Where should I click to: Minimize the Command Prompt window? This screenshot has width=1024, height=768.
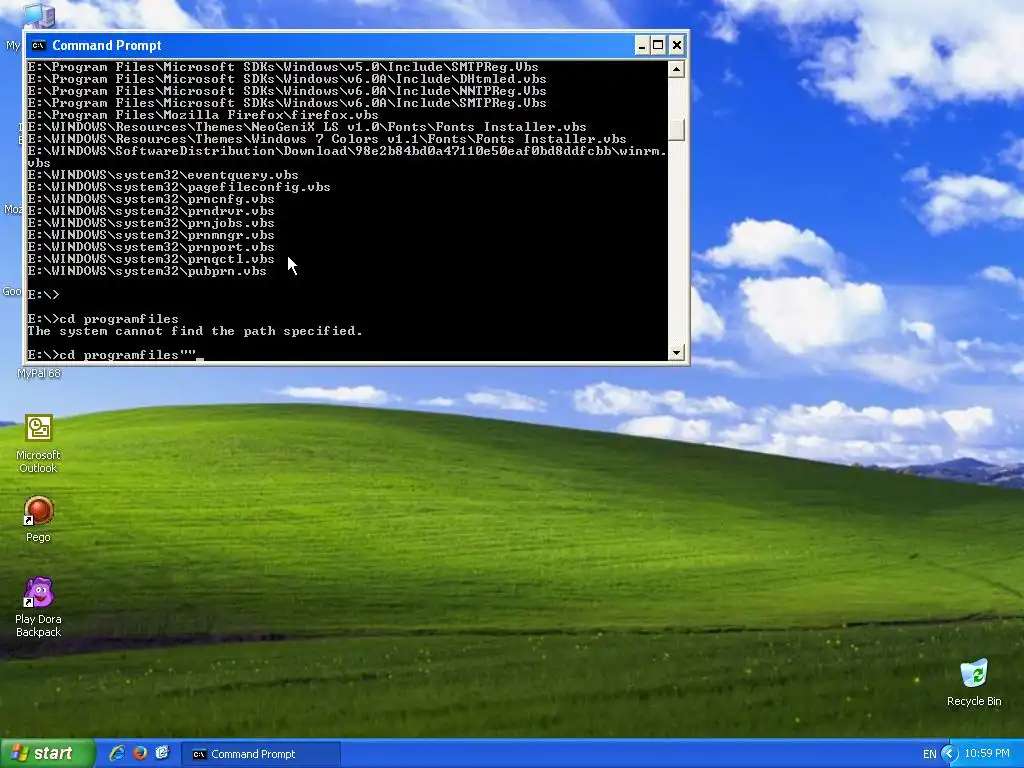[642, 45]
